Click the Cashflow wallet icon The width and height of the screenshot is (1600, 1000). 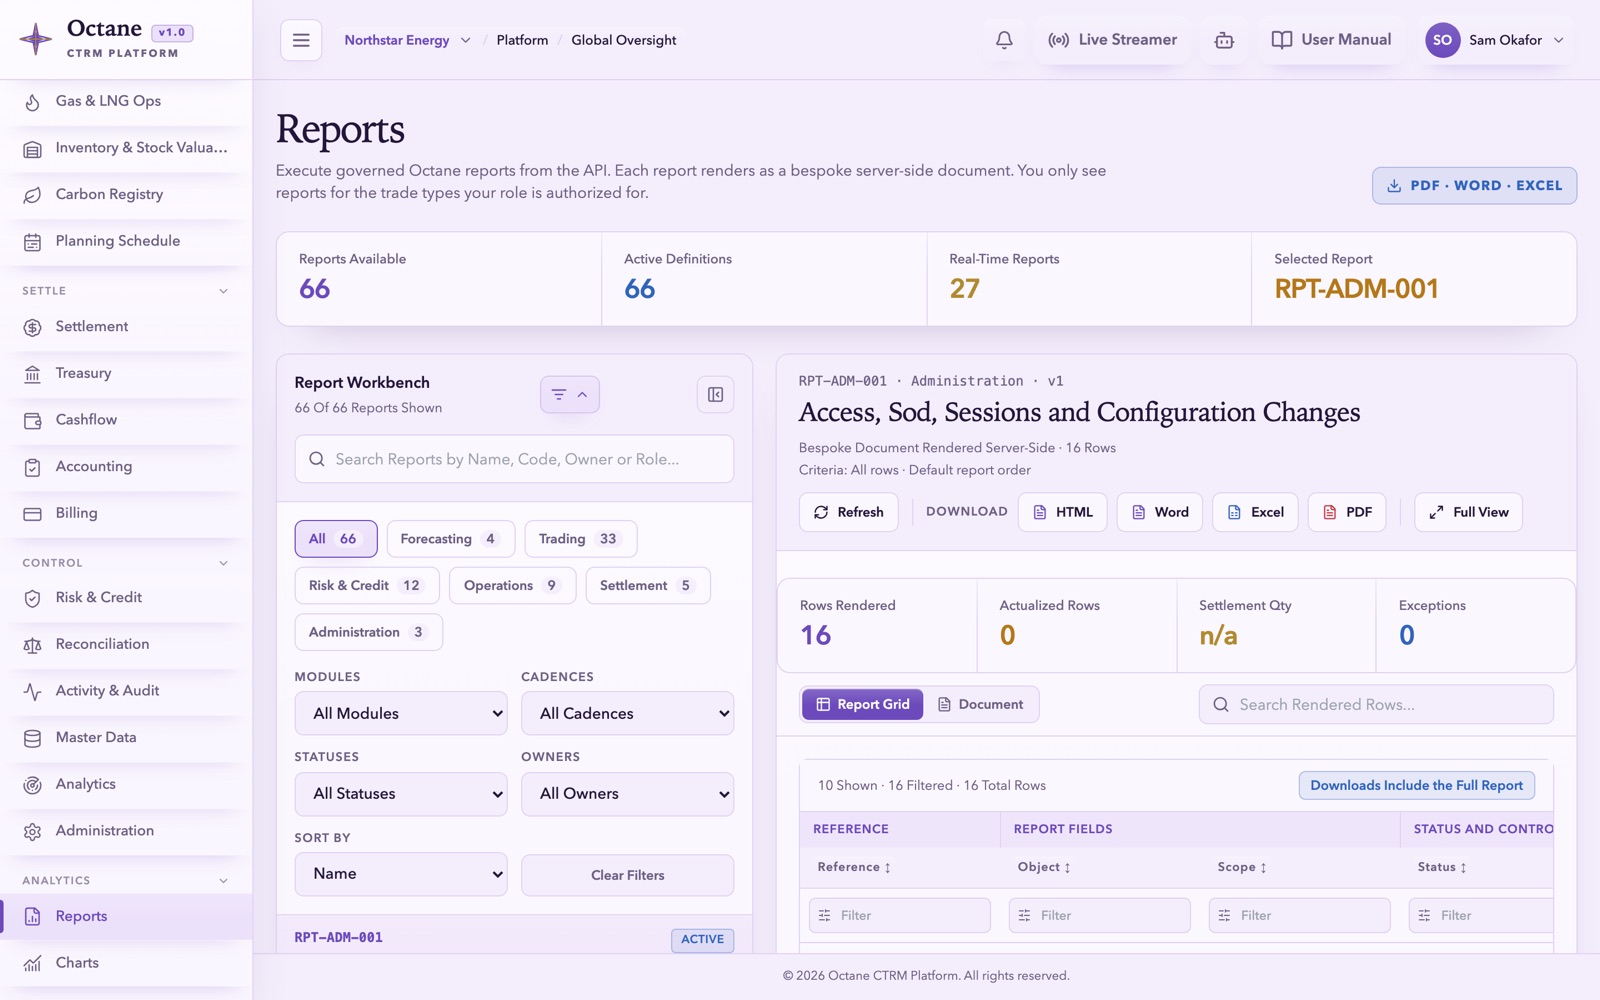pyautogui.click(x=32, y=420)
